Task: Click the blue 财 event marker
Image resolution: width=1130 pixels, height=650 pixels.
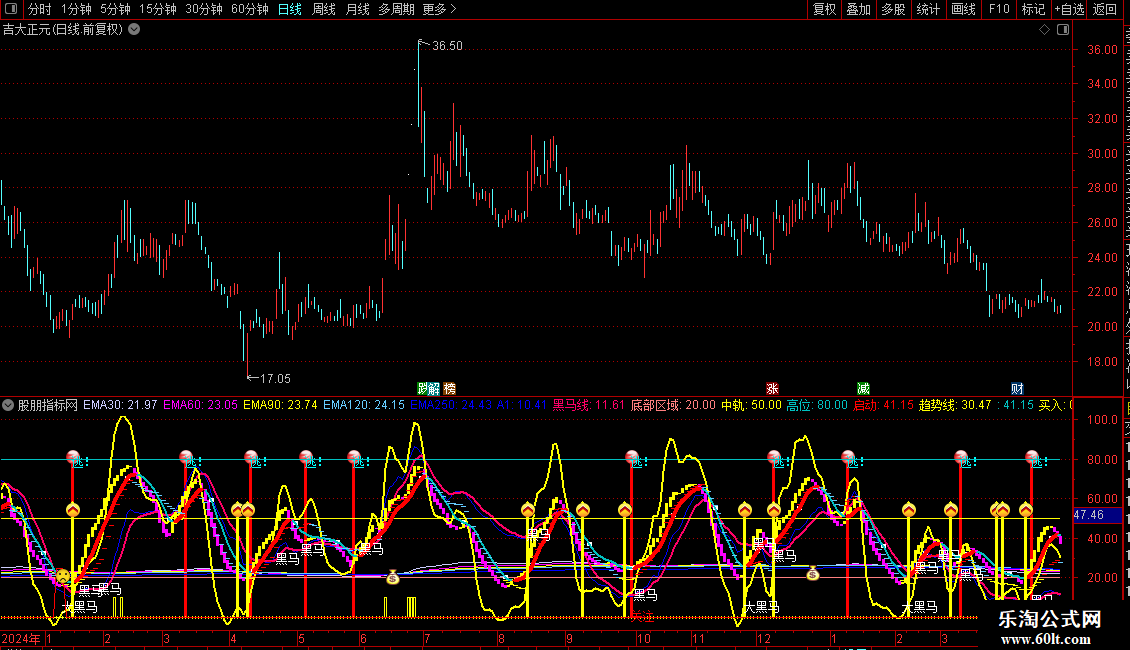Action: pyautogui.click(x=1018, y=389)
